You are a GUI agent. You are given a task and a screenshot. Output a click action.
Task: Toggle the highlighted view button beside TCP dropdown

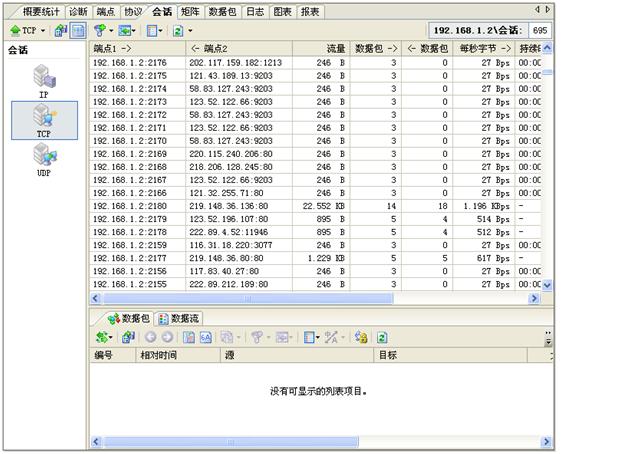pos(77,31)
